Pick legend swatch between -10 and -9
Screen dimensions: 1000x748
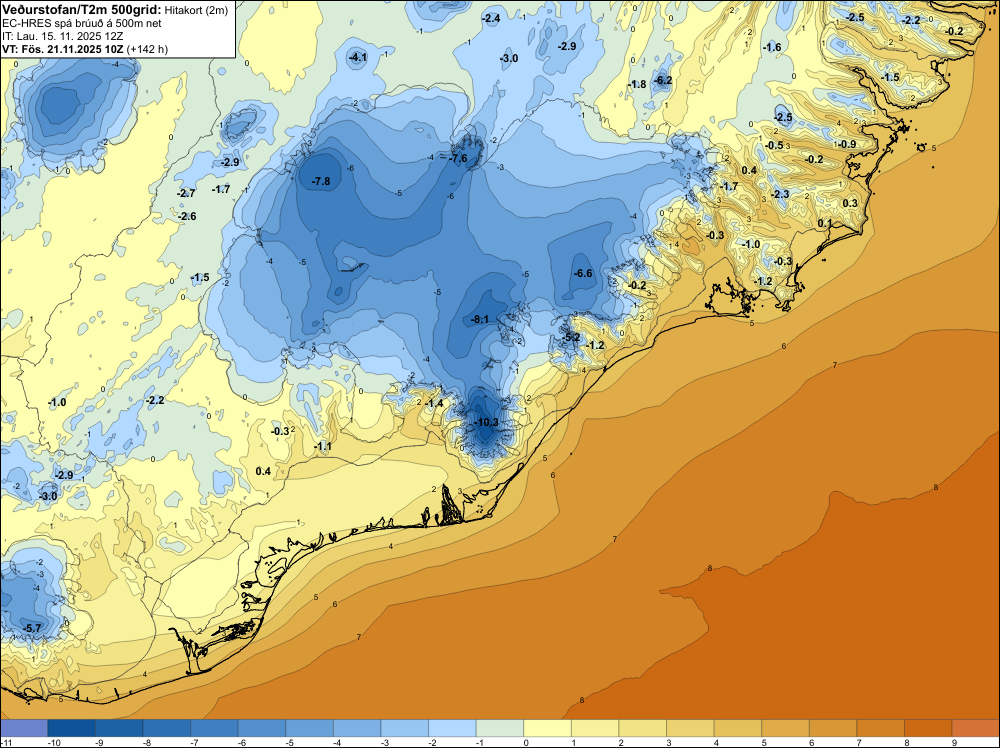pos(71,728)
